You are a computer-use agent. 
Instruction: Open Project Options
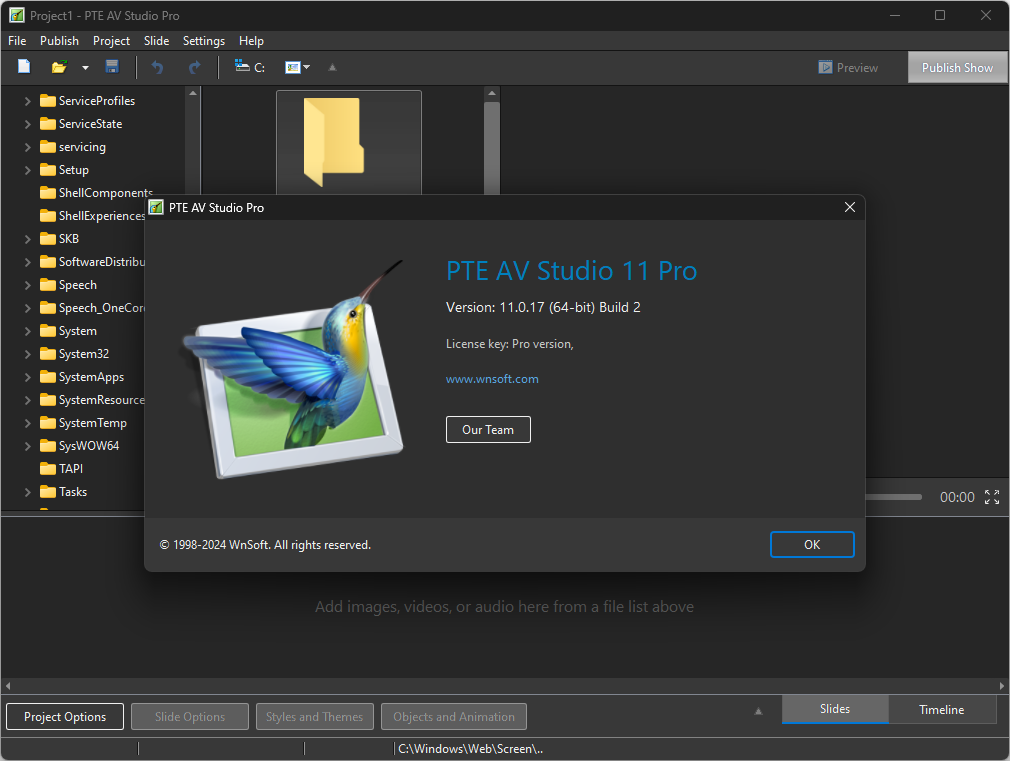click(x=65, y=717)
